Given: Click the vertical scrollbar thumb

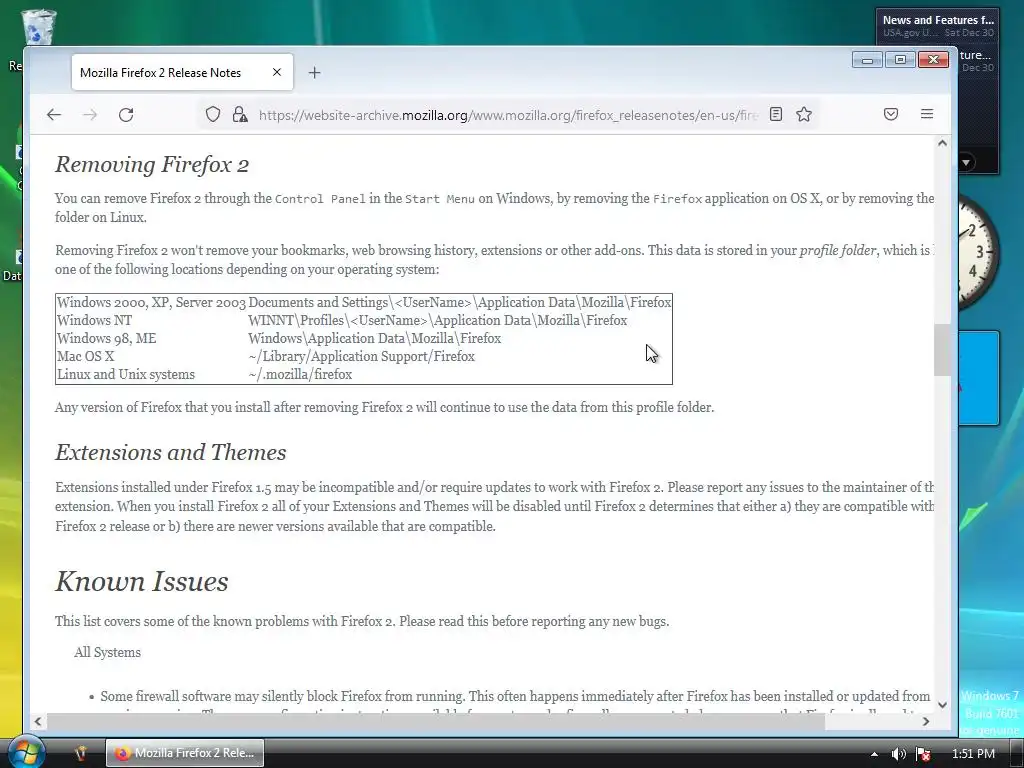Looking at the screenshot, I should tap(942, 350).
